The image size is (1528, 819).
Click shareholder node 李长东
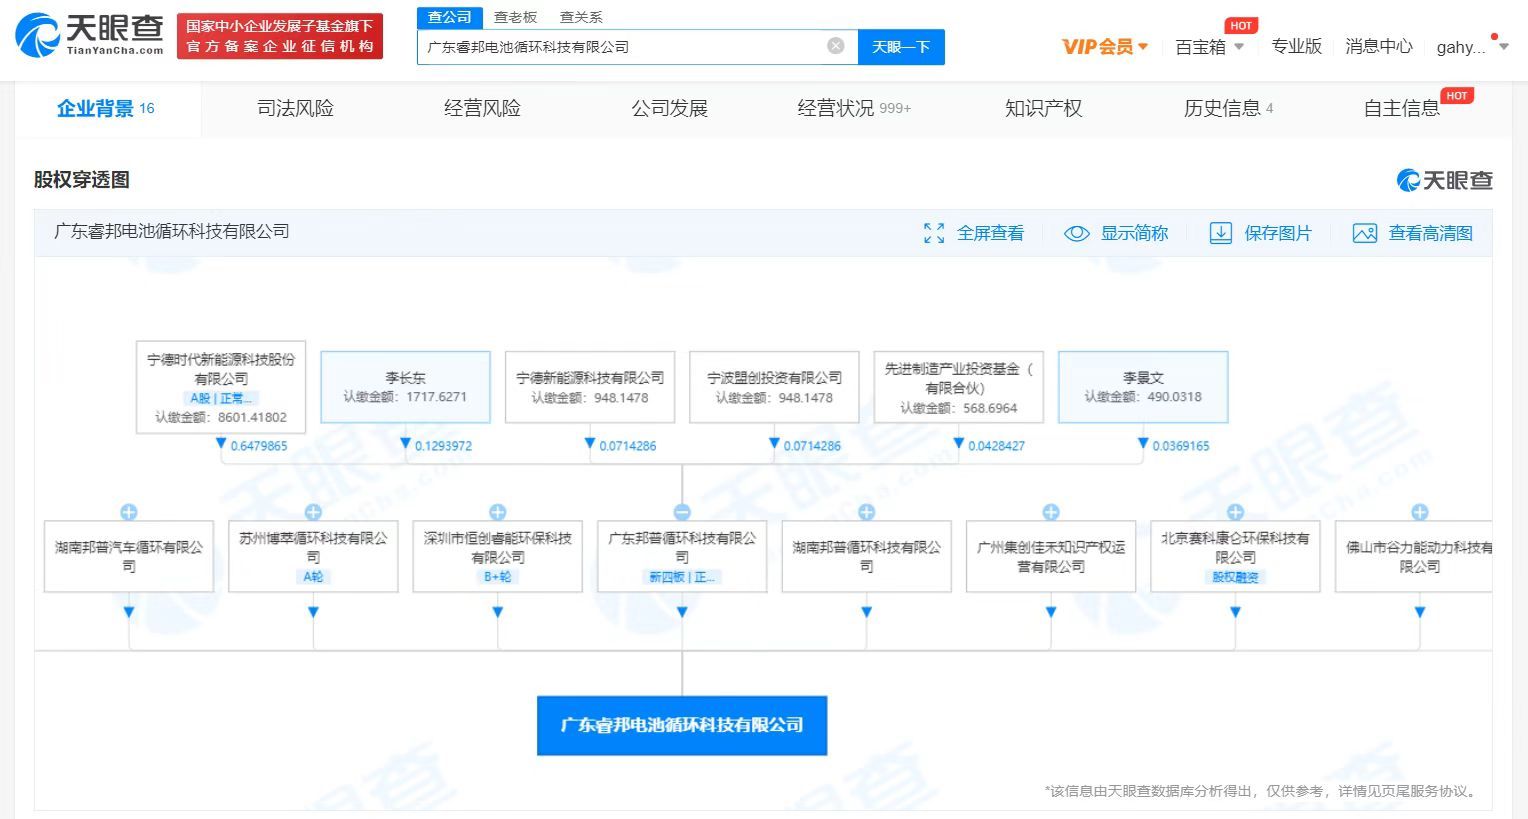pos(405,387)
